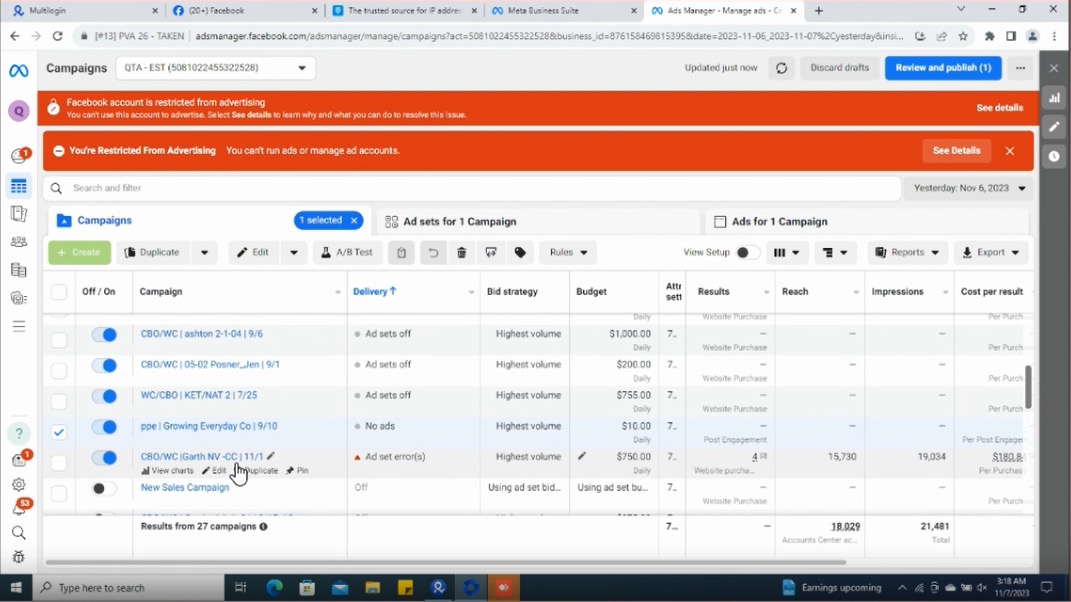
Task: Switch to the Campaigns tab
Action: (105, 221)
